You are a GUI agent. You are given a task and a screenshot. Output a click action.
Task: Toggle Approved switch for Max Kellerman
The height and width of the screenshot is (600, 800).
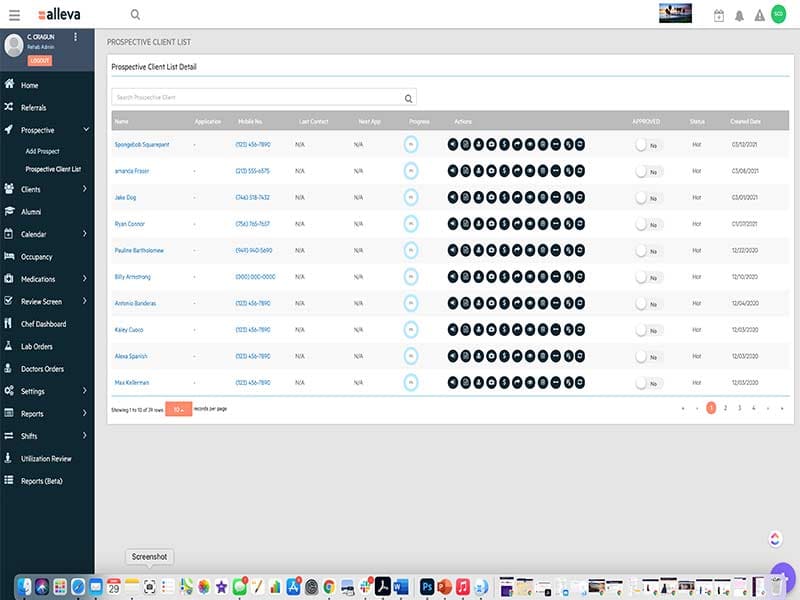tap(647, 383)
